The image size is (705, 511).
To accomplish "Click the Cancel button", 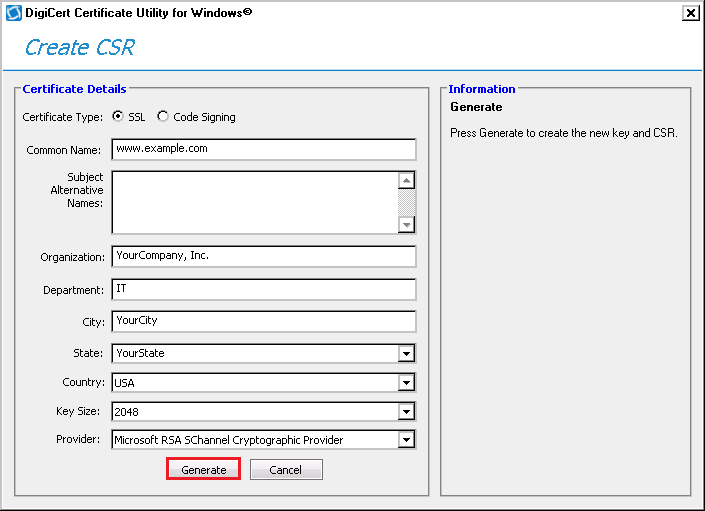I will pos(286,470).
